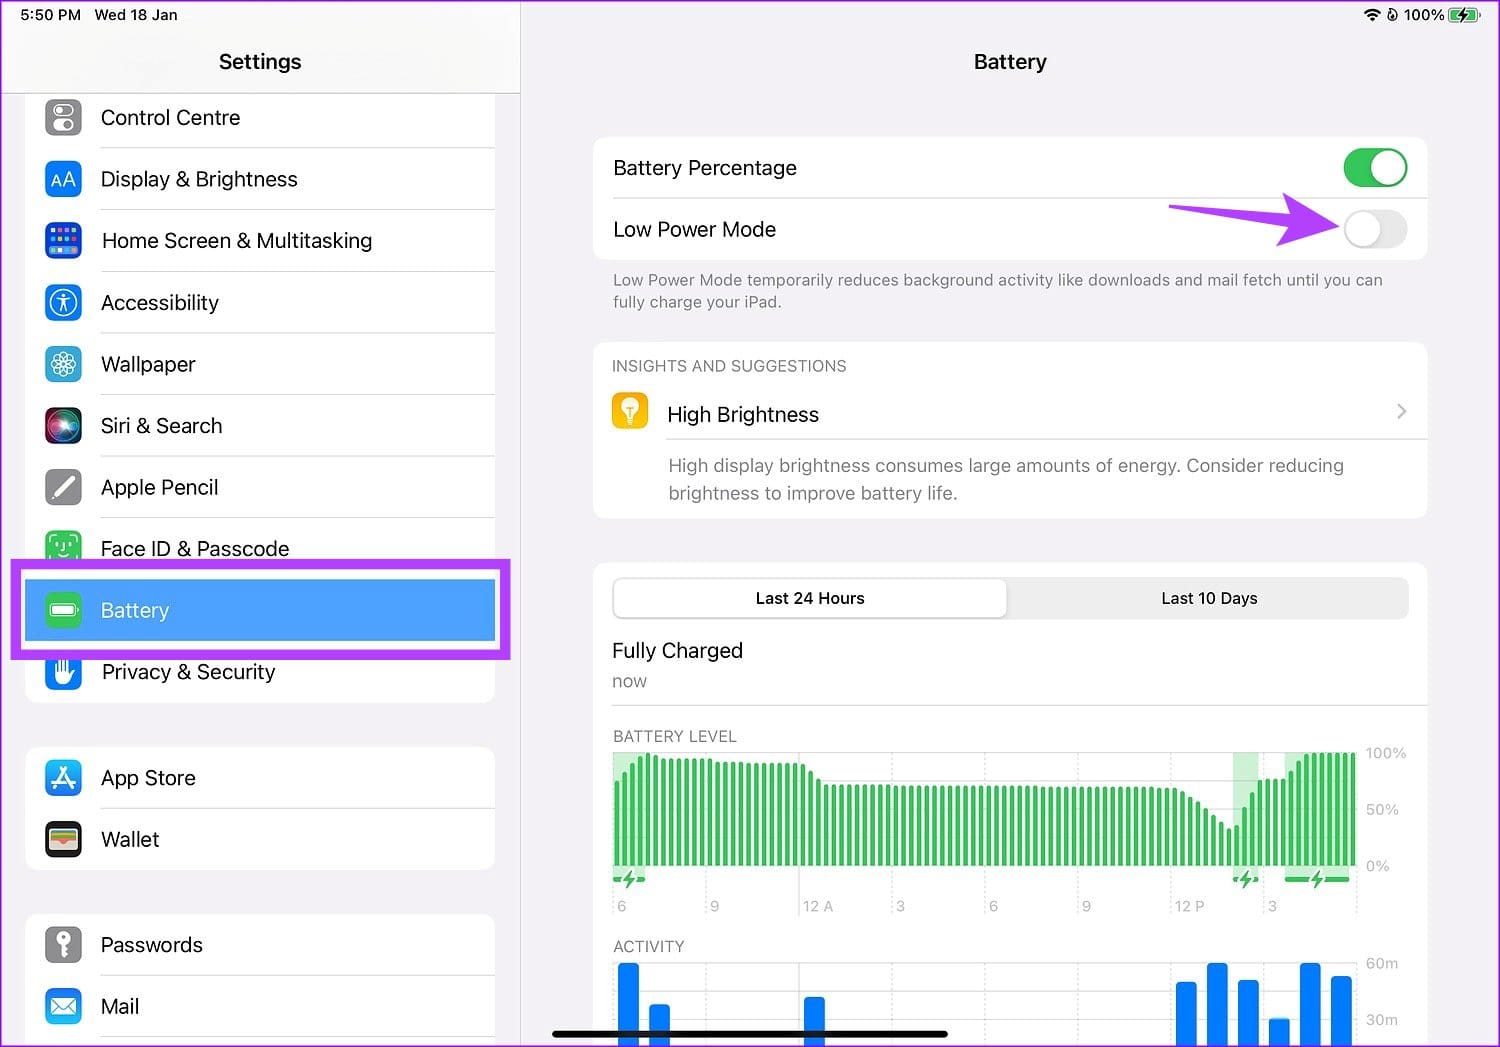The width and height of the screenshot is (1500, 1047).
Task: Open the Control Centre settings icon
Action: coord(63,117)
